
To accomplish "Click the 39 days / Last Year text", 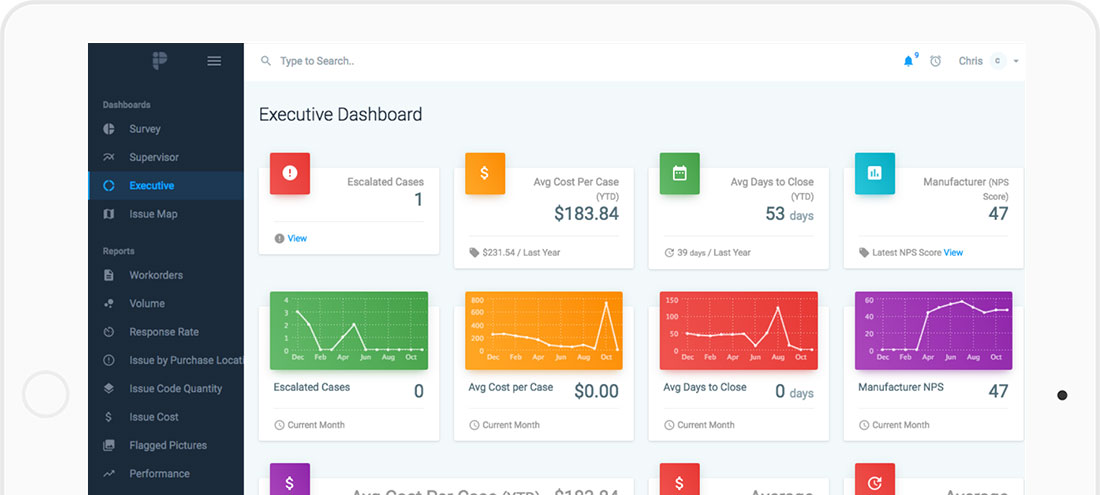I will point(714,252).
